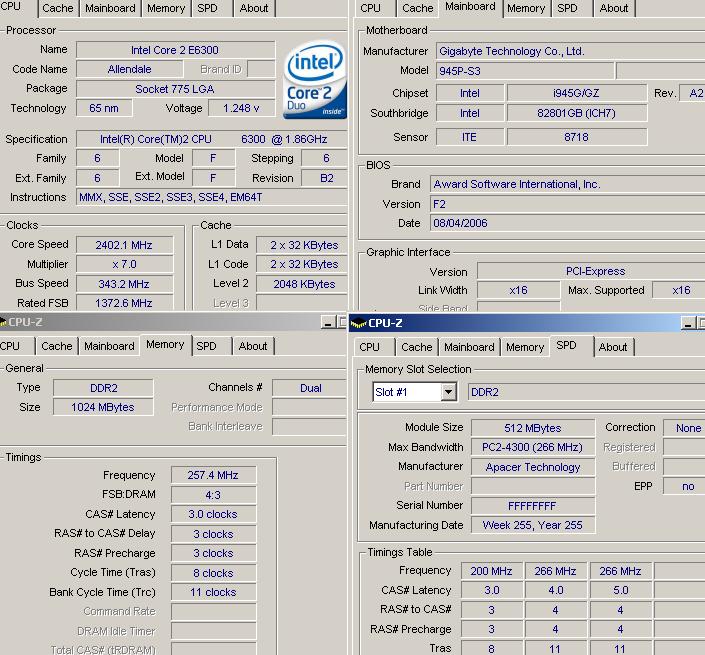Image resolution: width=705 pixels, height=655 pixels.
Task: Minimize the CPU-Z window showing Memory timings
Action: coord(328,322)
